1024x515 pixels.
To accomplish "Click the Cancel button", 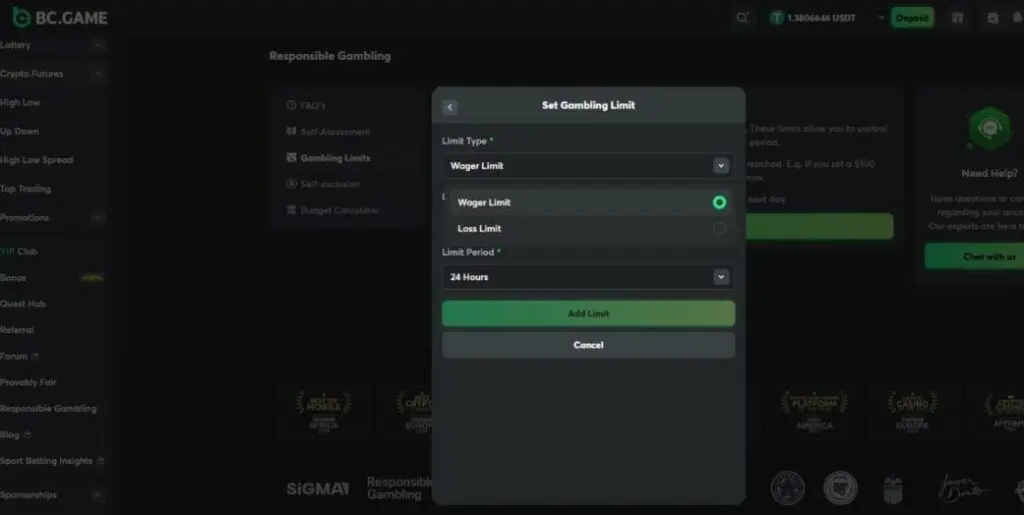I will [588, 345].
